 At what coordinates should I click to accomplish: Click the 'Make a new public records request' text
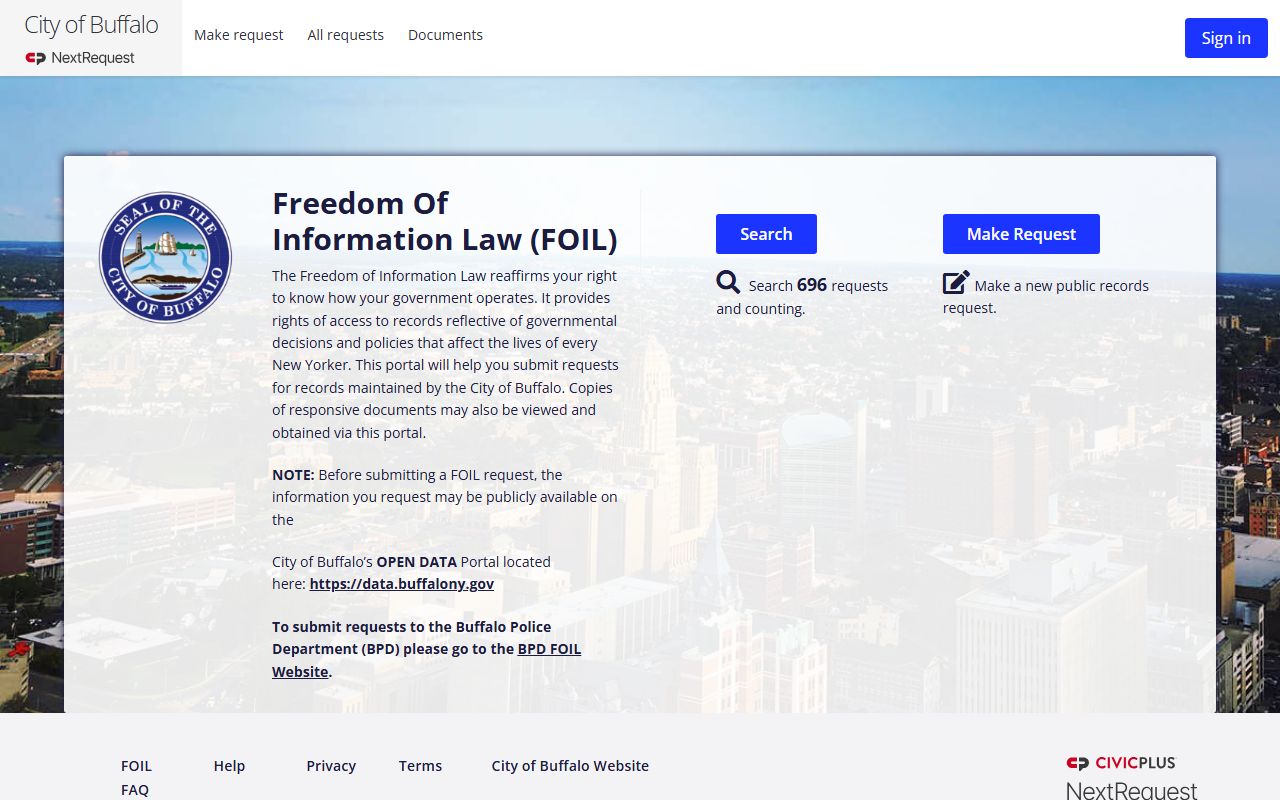(1046, 296)
